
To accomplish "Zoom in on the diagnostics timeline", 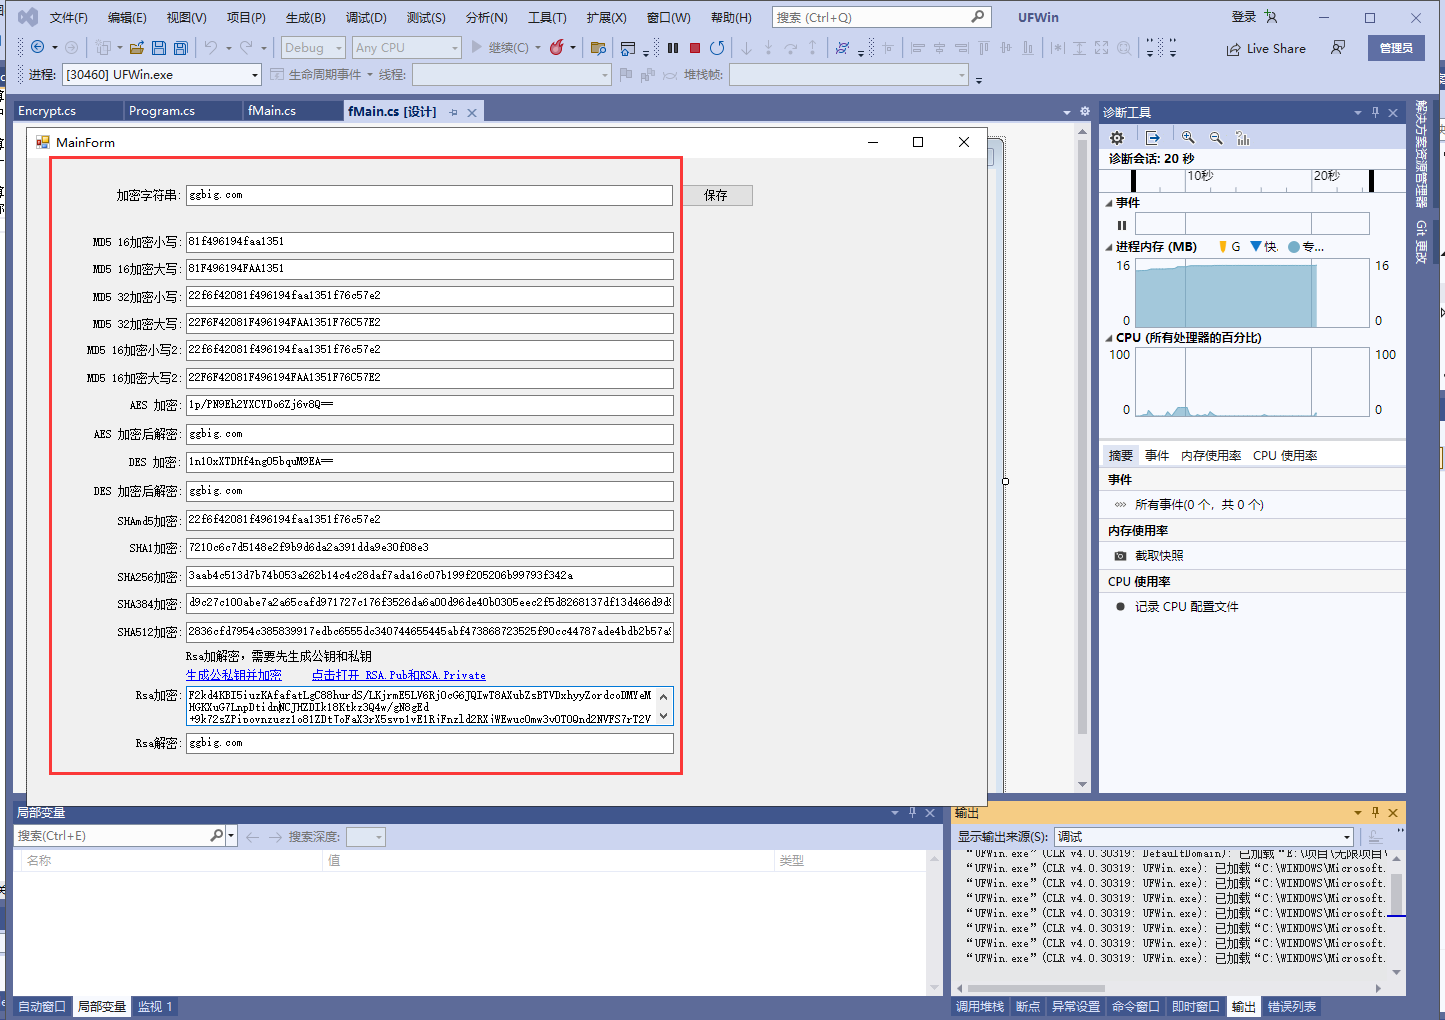I will tap(1188, 138).
